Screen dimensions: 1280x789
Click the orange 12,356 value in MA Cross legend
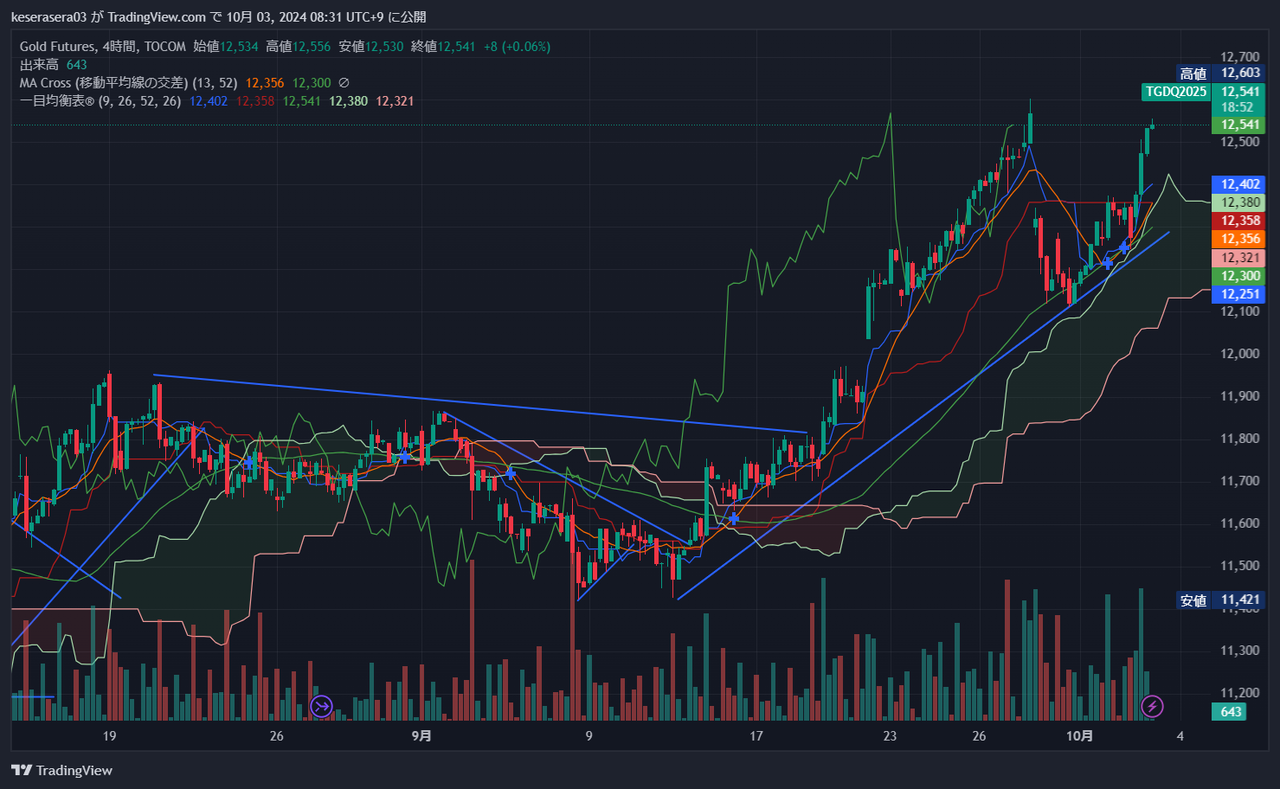(265, 83)
